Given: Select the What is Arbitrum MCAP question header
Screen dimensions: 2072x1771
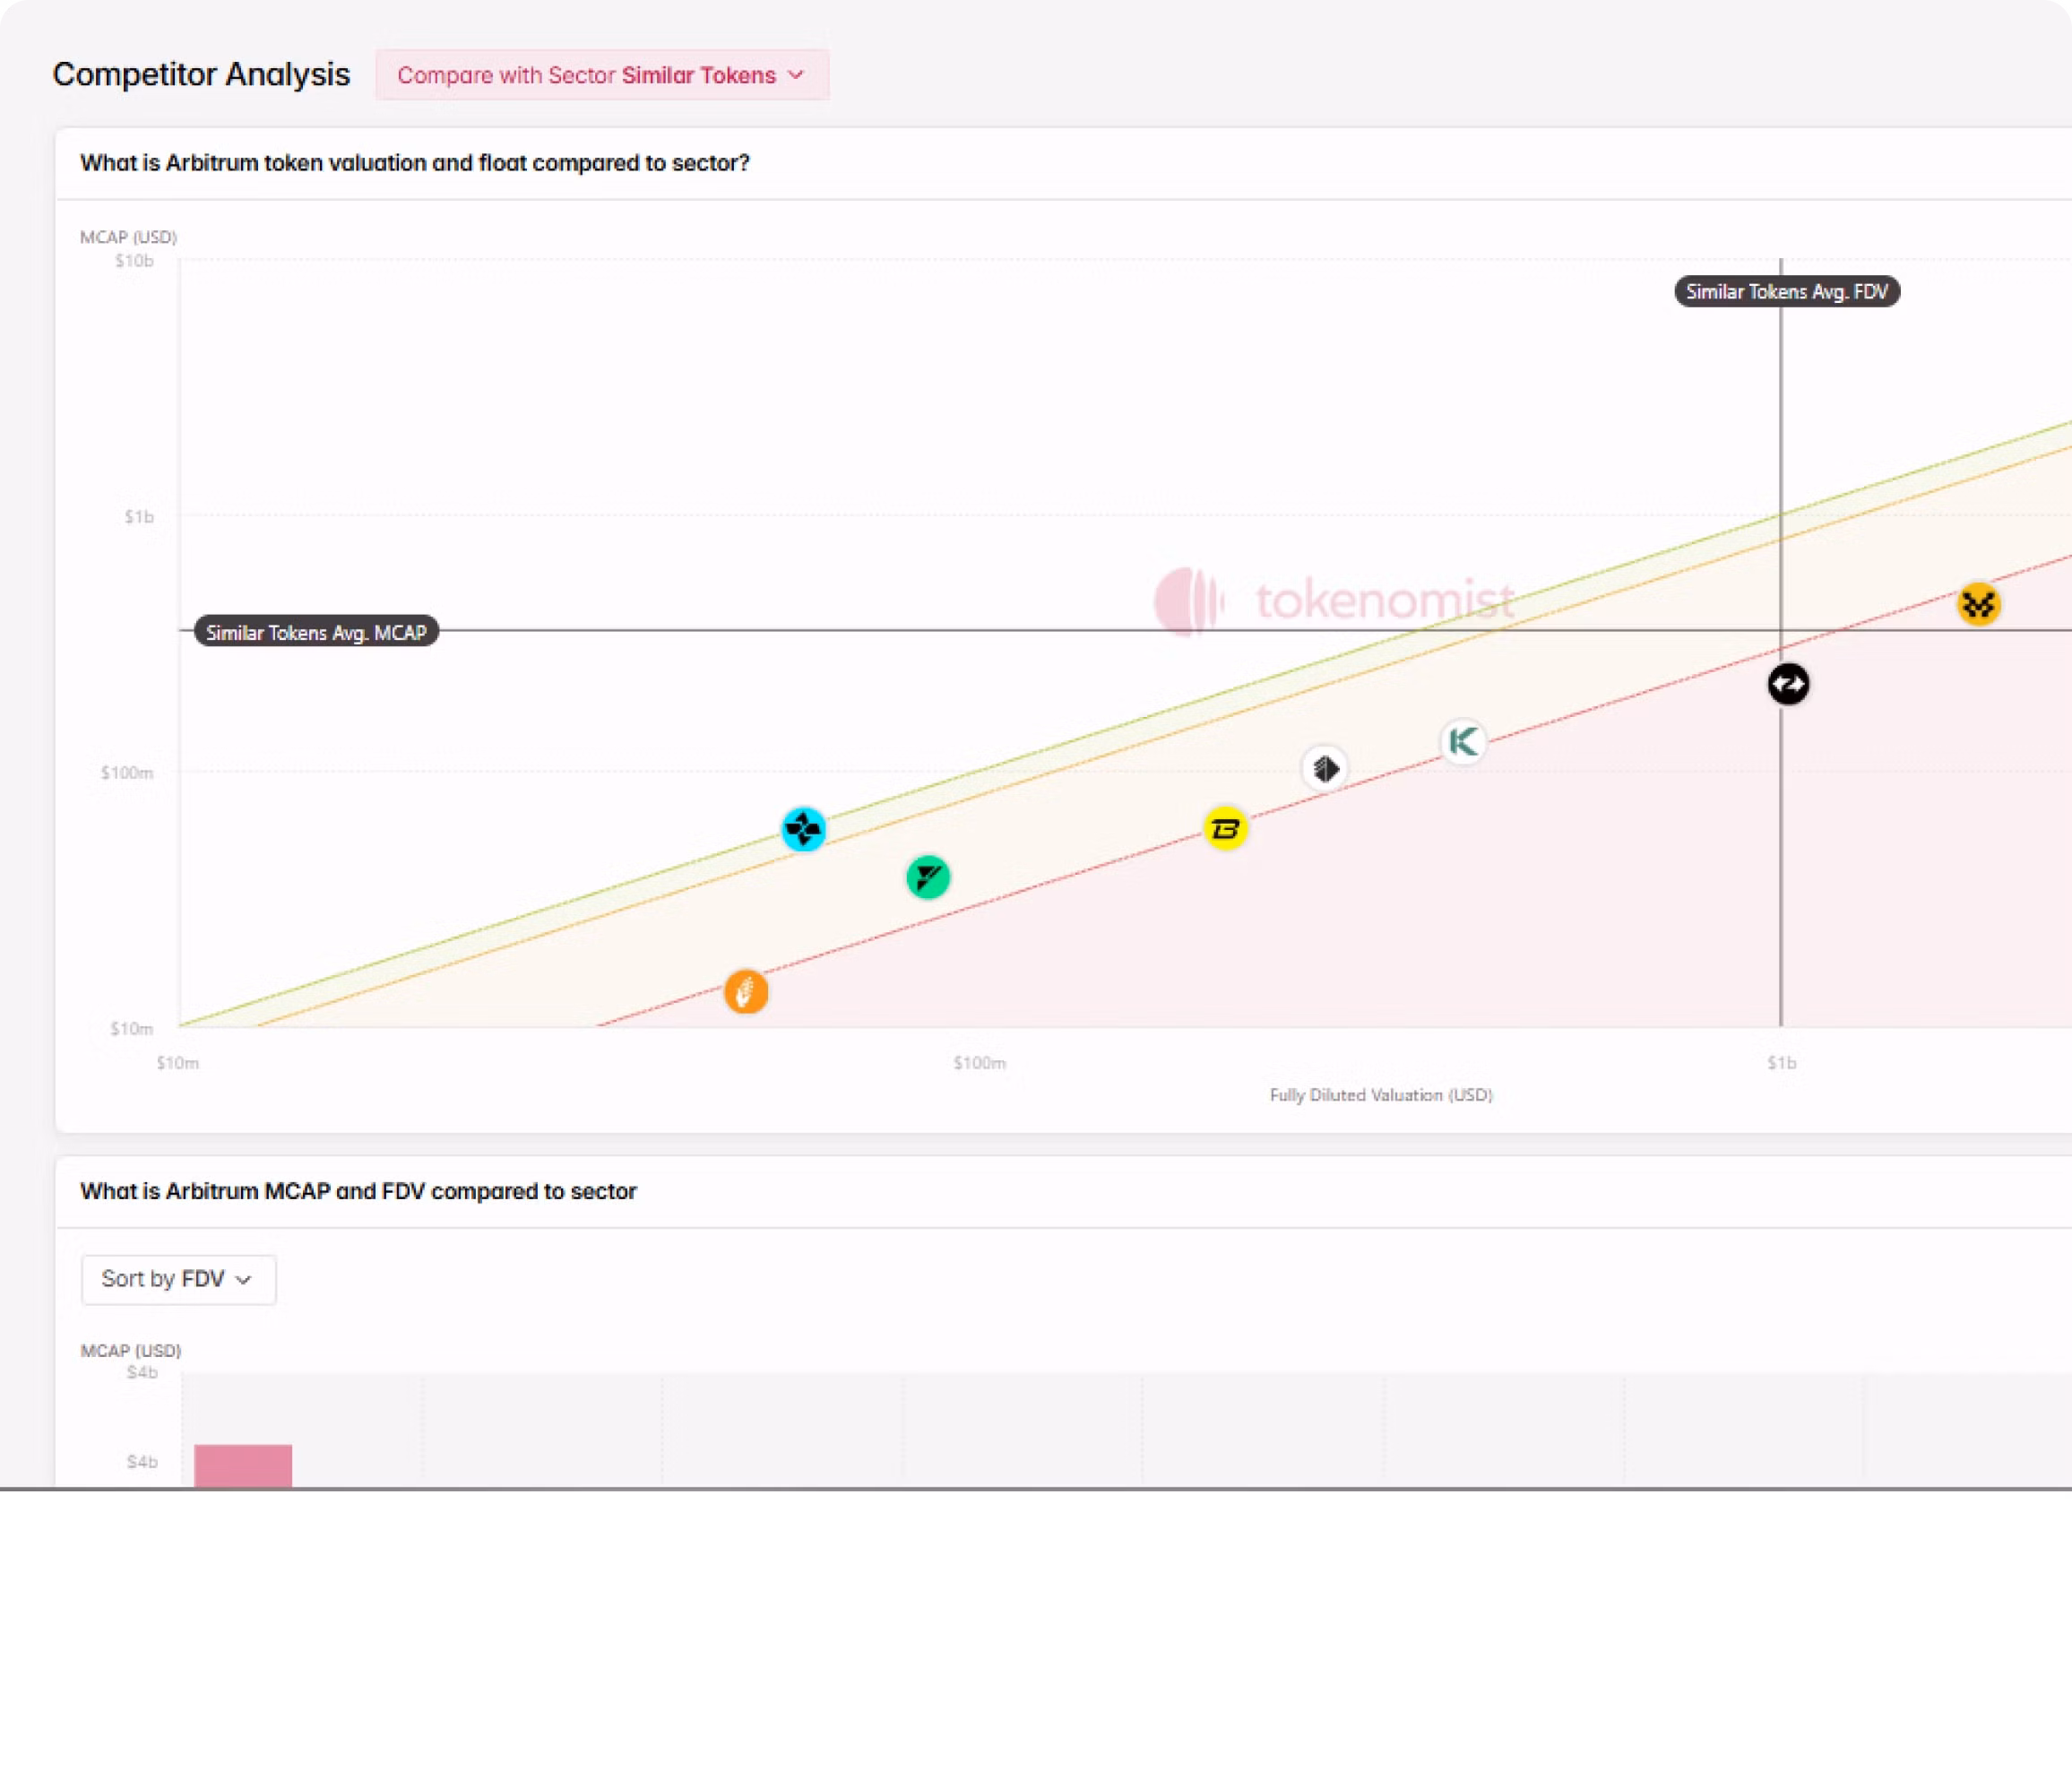Looking at the screenshot, I should (x=358, y=1191).
